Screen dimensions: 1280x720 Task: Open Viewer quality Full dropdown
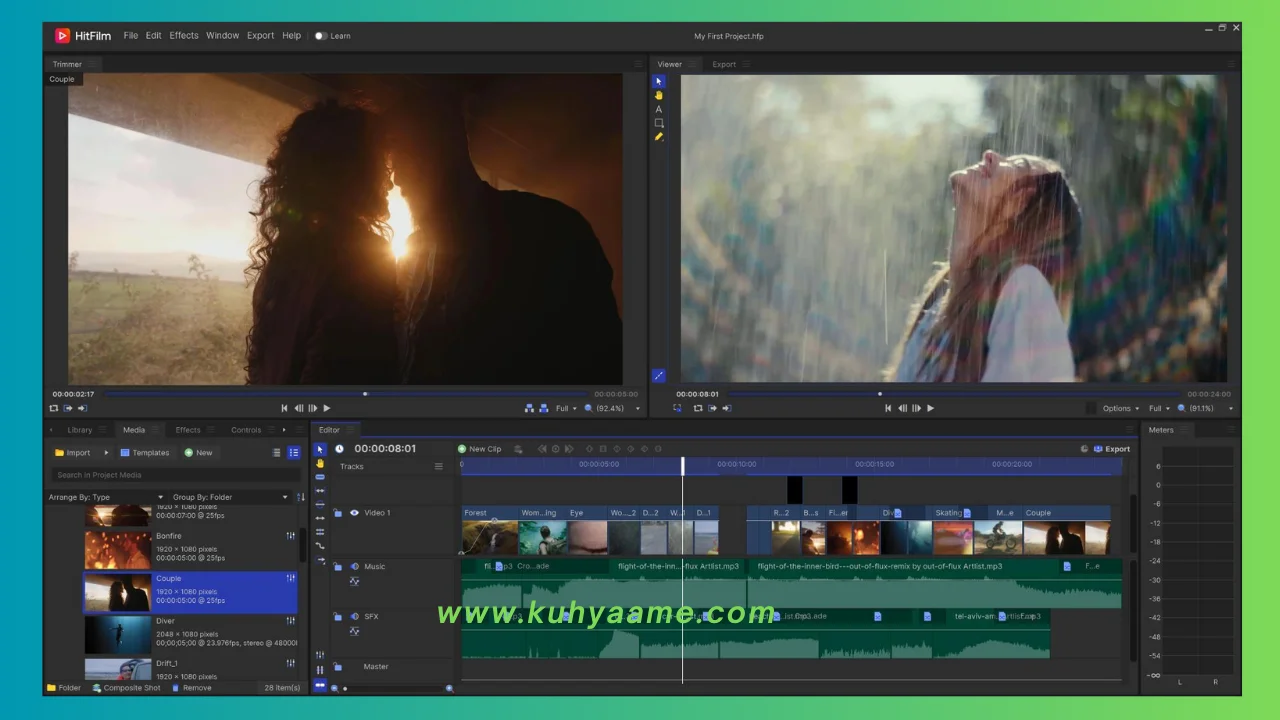click(1158, 408)
